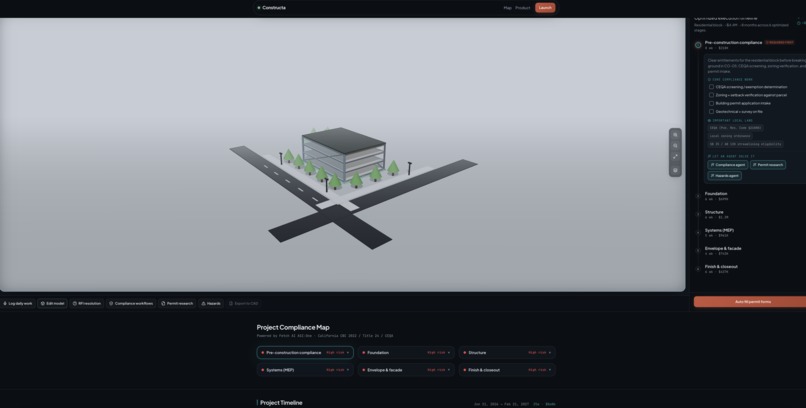This screenshot has height=408, width=806.
Task: Expand the Envelope & facade compliance card
Action: click(406, 370)
